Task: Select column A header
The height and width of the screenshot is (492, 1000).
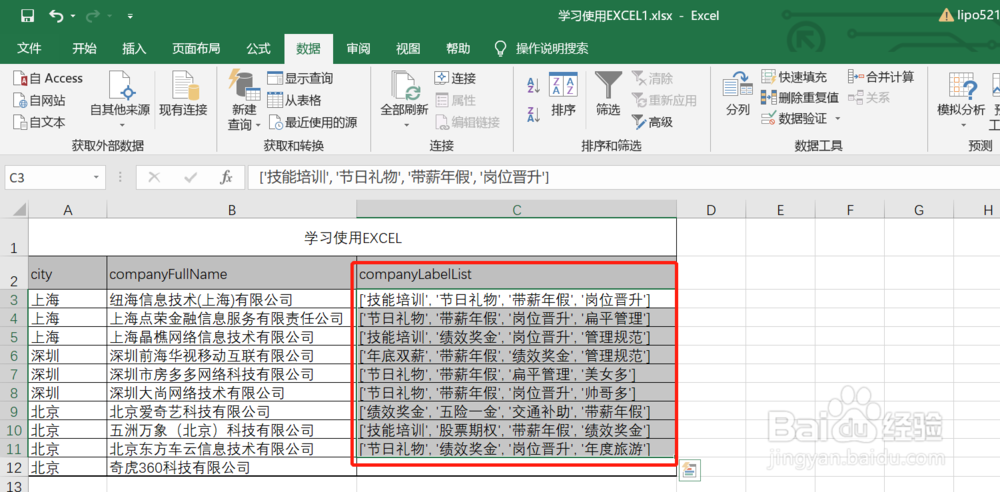Action: (x=68, y=210)
